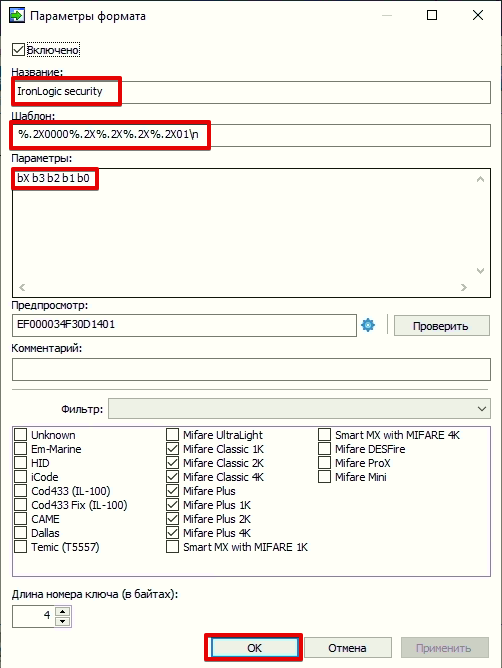Screen dimensions: 502x668
Task: Check the Mifare DESFire option
Action: coord(324,449)
